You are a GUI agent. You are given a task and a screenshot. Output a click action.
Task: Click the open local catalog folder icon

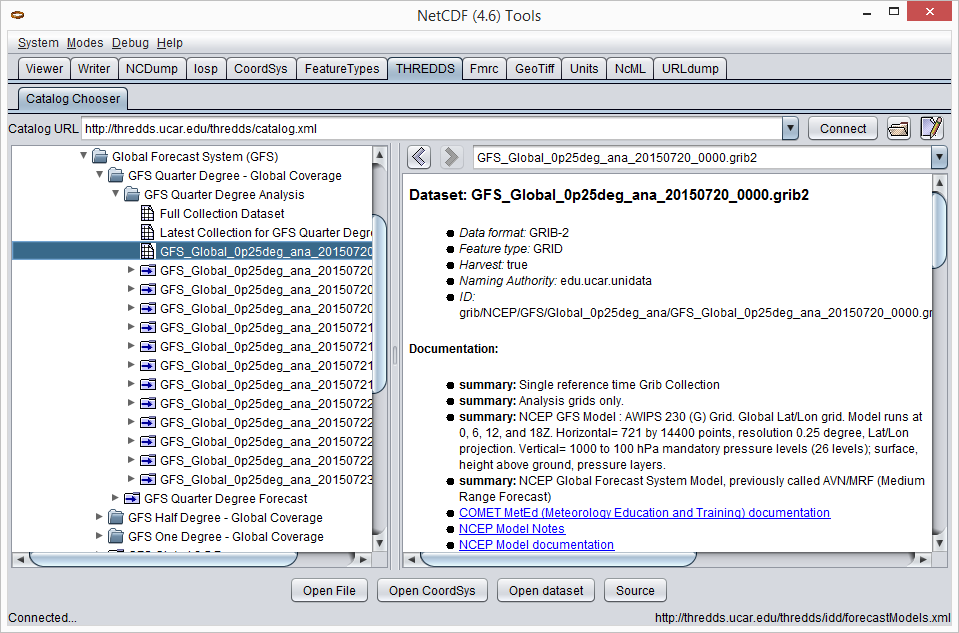click(x=898, y=128)
